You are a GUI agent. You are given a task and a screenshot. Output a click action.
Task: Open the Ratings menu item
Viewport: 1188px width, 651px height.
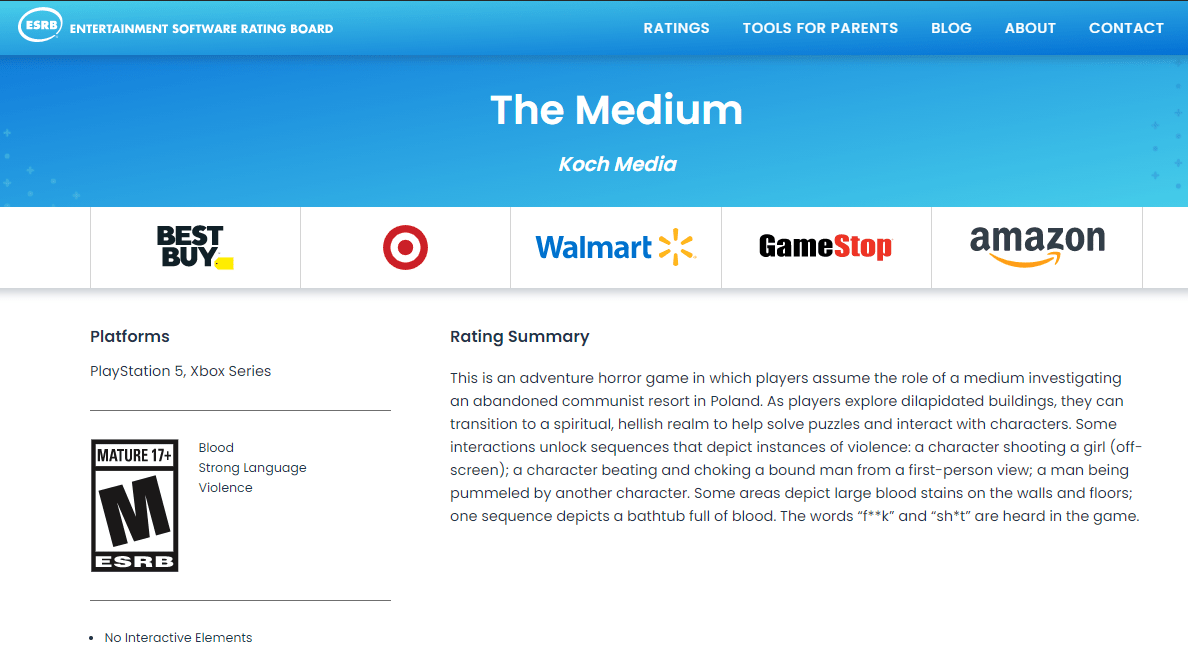coord(677,28)
